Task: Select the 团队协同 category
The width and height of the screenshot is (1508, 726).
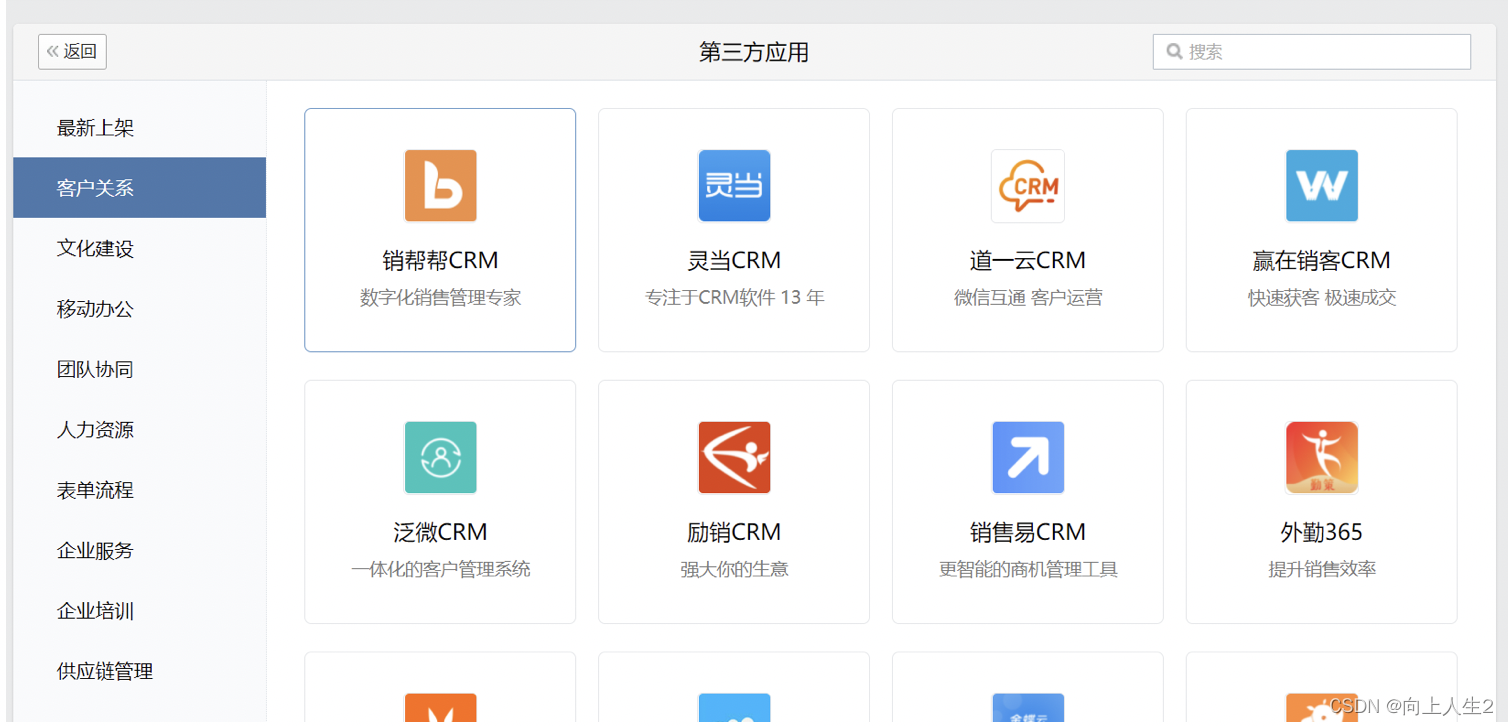Action: (140, 369)
